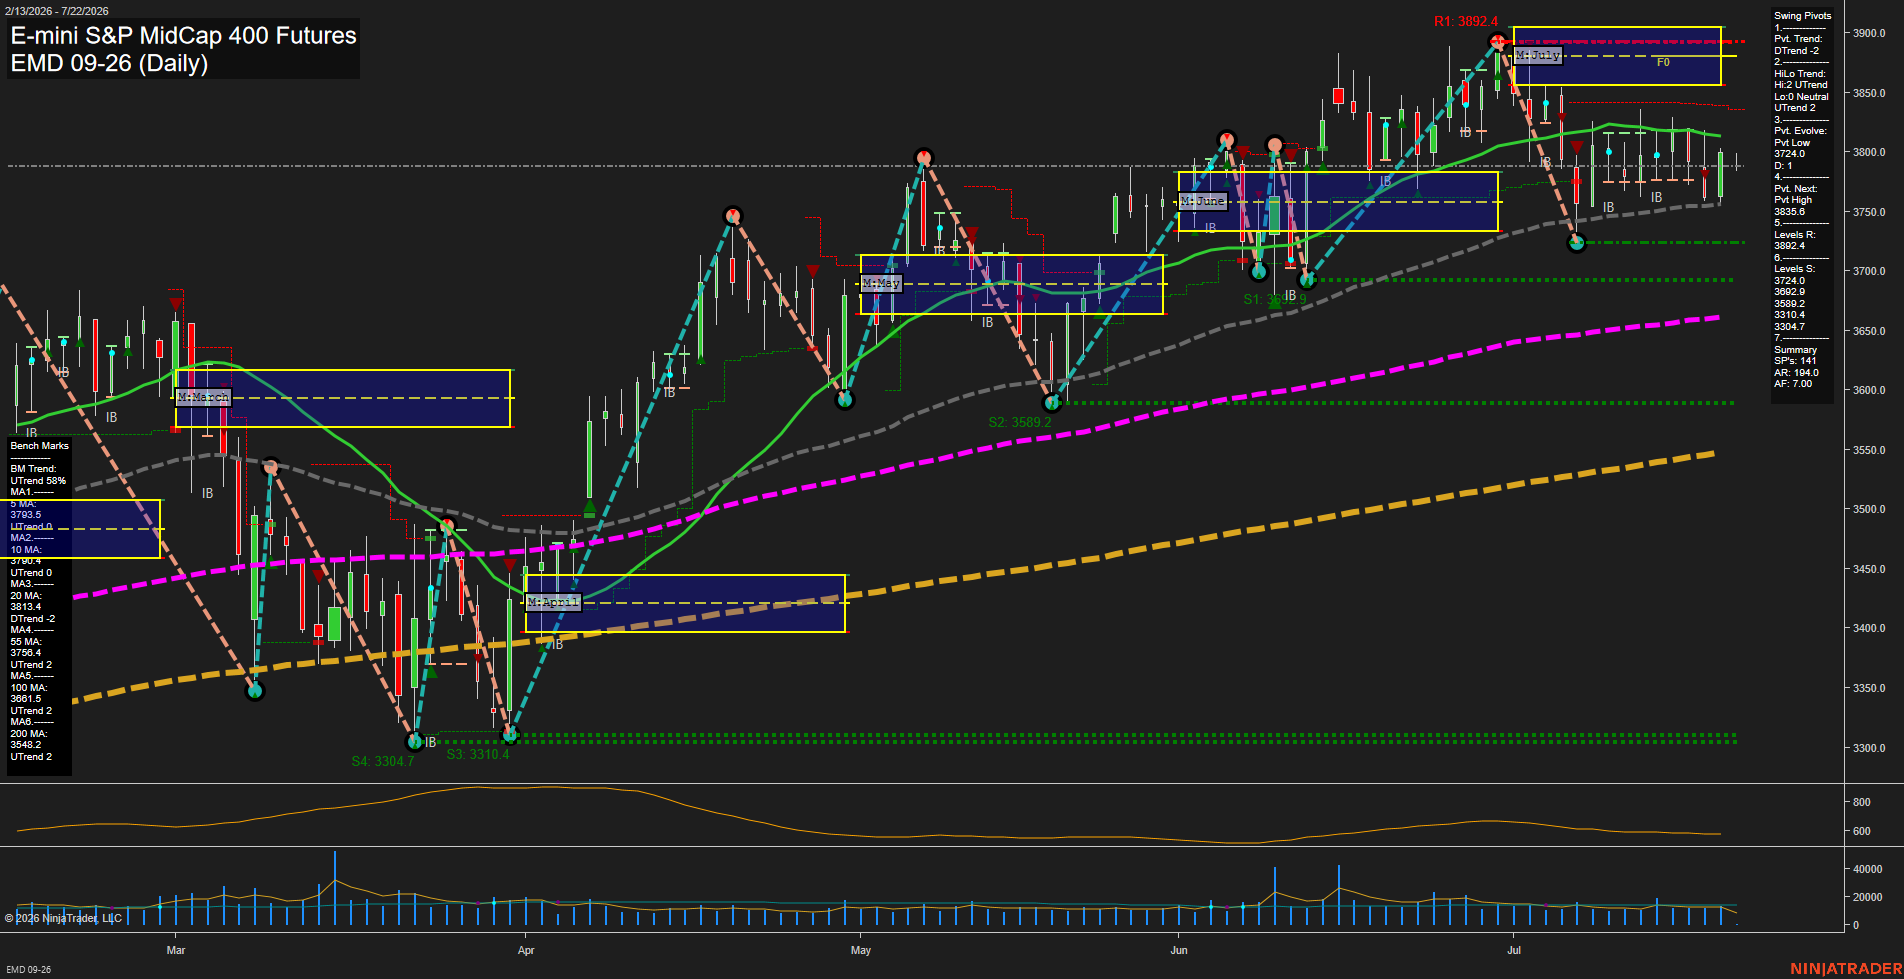The height and width of the screenshot is (979, 1904).
Task: Click the 3550.0 price axis label
Action: pyautogui.click(x=1869, y=450)
